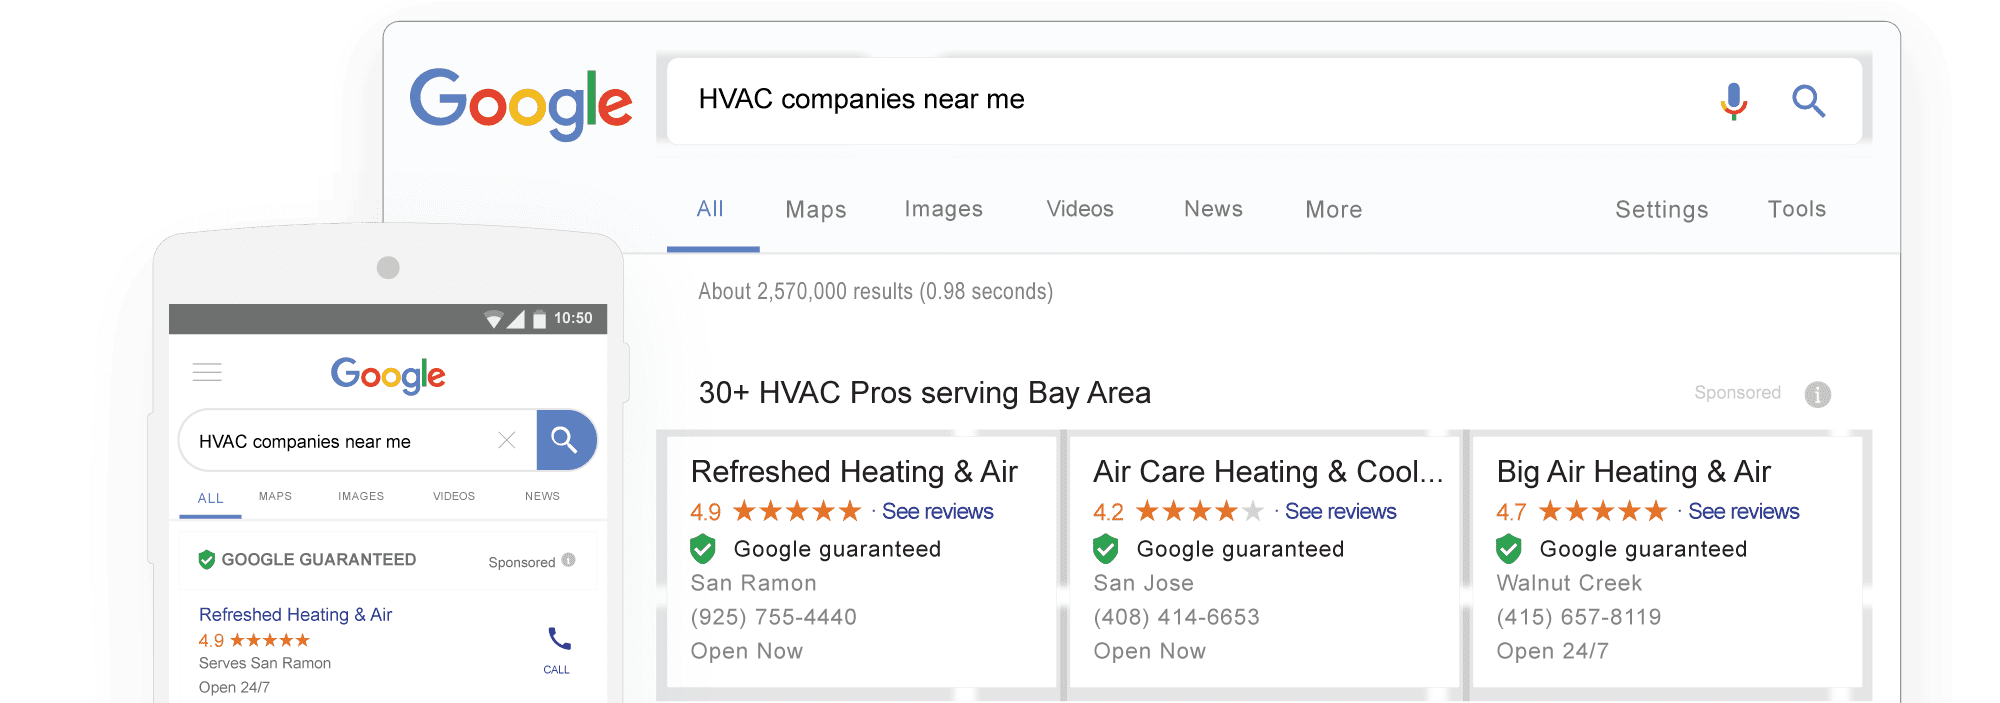The image size is (2000, 703).
Task: Open See reviews for Refreshed Heating & Air
Action: pyautogui.click(x=937, y=512)
